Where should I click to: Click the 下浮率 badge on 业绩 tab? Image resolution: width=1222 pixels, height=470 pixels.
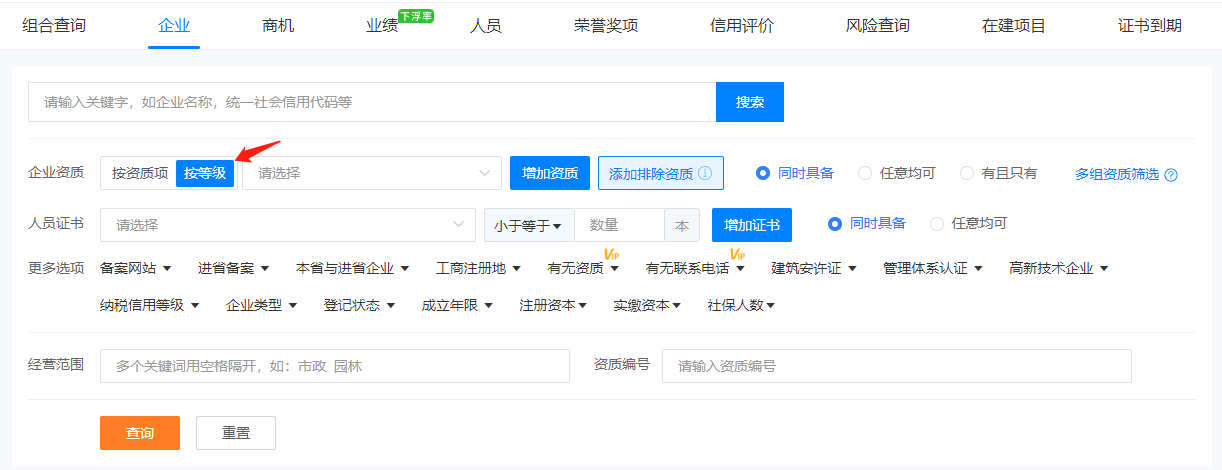415,16
